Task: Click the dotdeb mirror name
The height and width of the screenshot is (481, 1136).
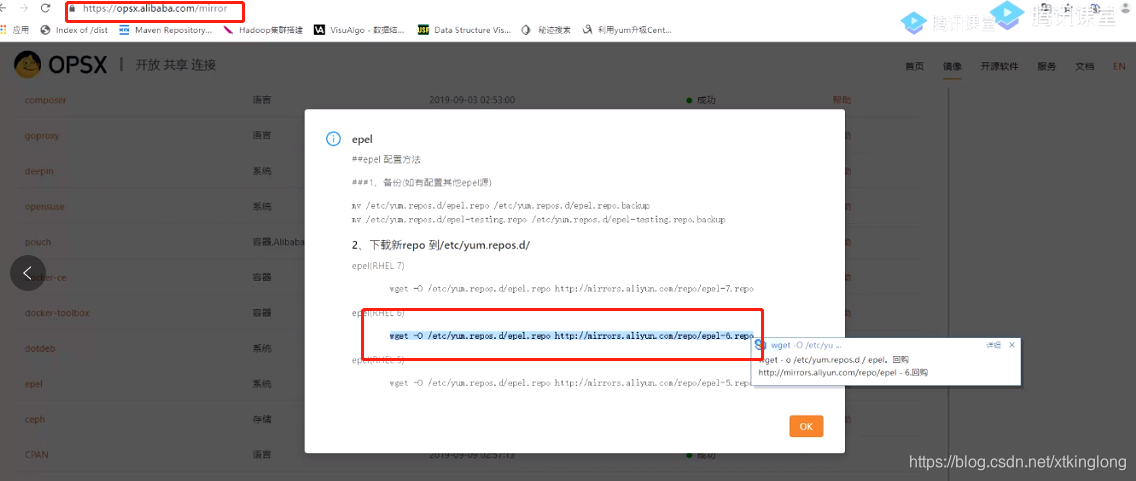Action: [x=40, y=348]
